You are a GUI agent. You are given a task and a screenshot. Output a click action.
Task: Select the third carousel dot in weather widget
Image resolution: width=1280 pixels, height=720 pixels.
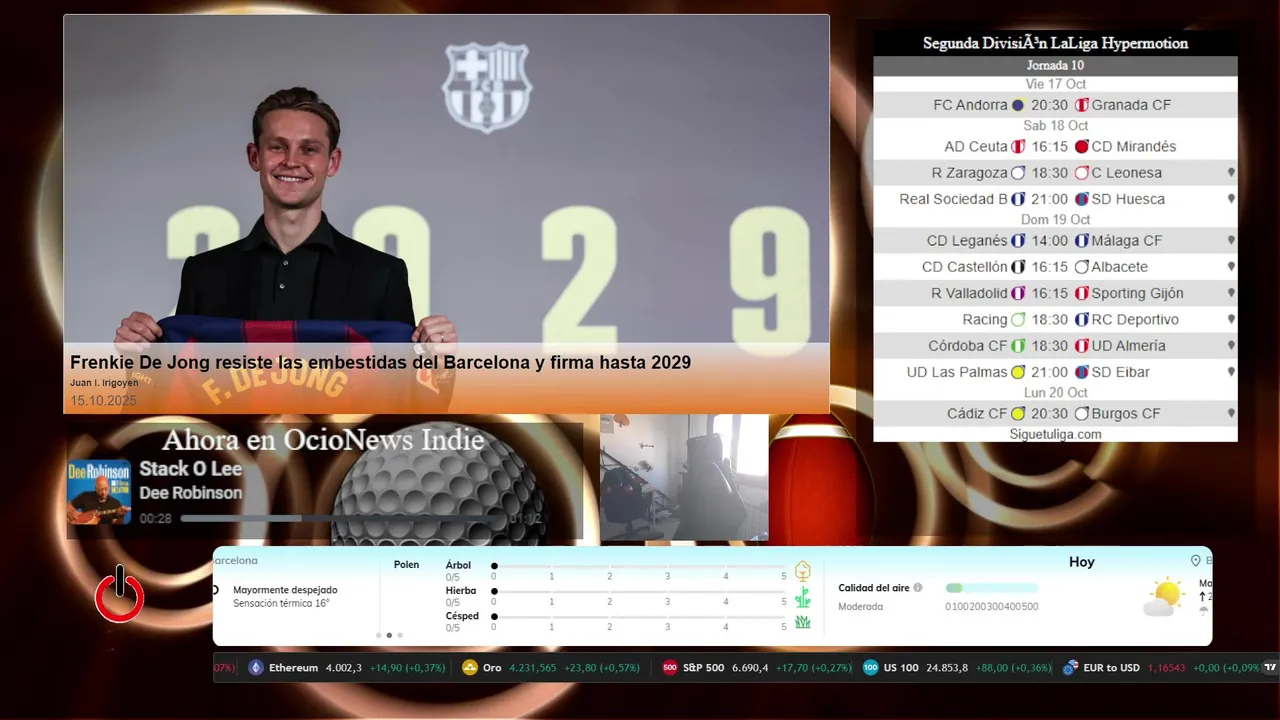(400, 635)
